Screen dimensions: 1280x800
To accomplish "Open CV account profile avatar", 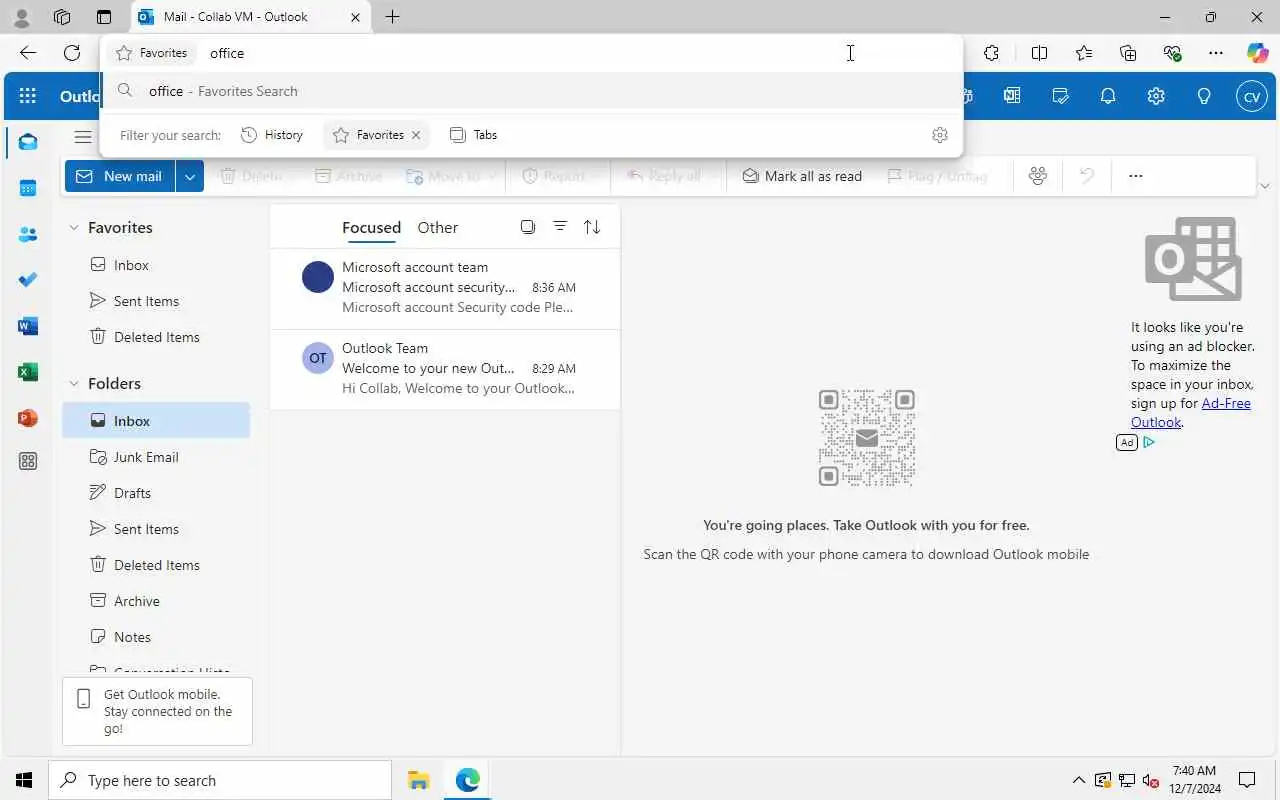I will pyautogui.click(x=1252, y=96).
